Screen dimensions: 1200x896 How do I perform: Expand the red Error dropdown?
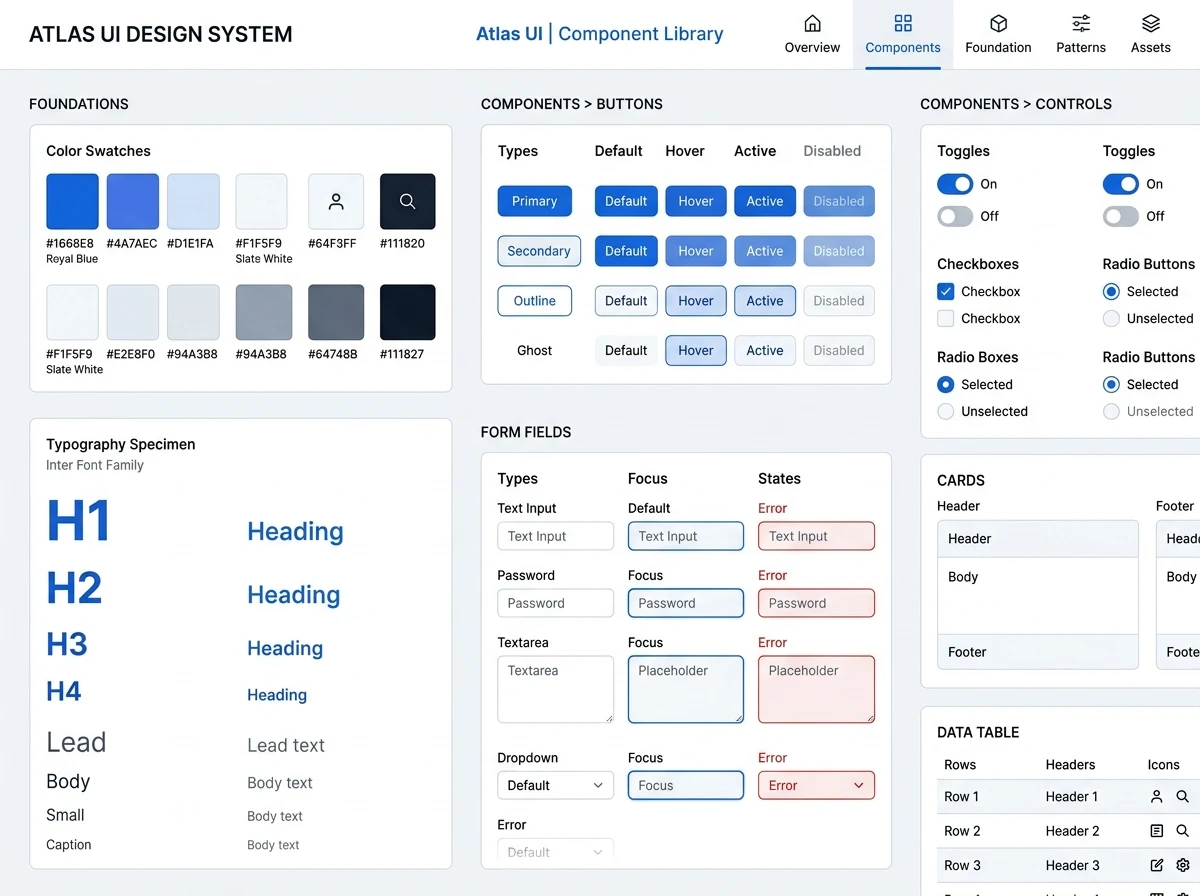[x=816, y=785]
